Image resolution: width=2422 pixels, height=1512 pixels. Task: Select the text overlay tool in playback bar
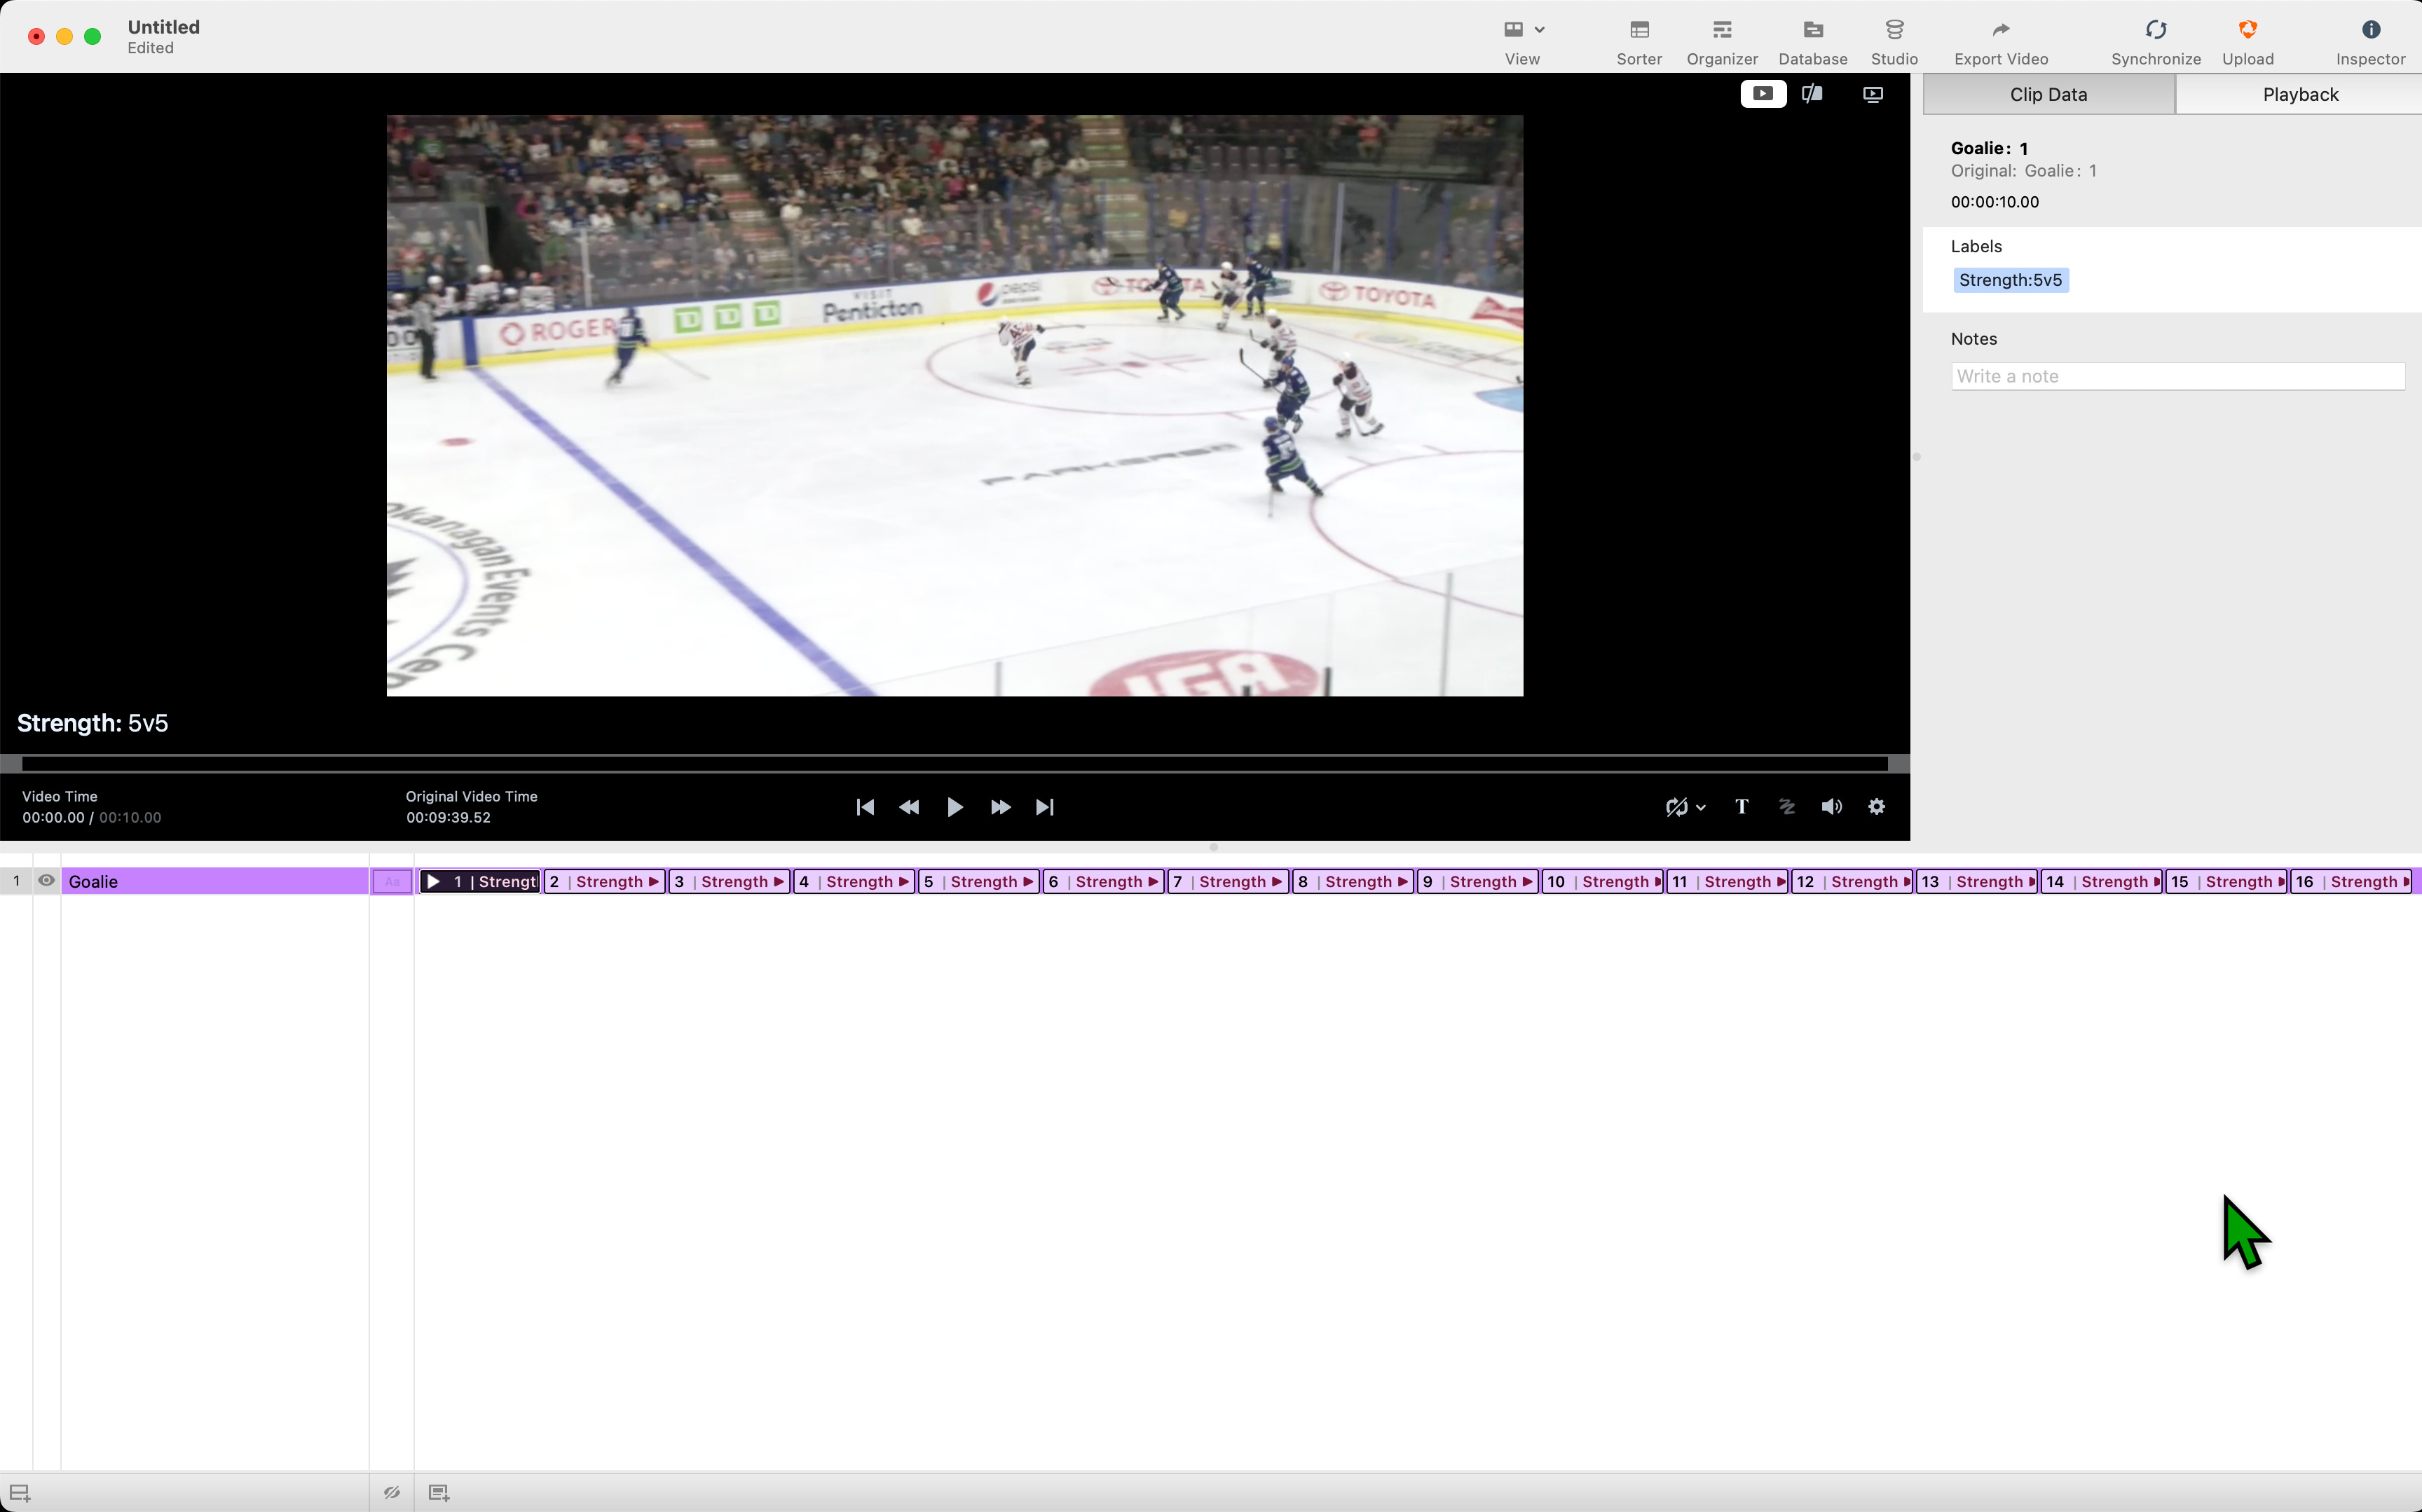tap(1741, 807)
